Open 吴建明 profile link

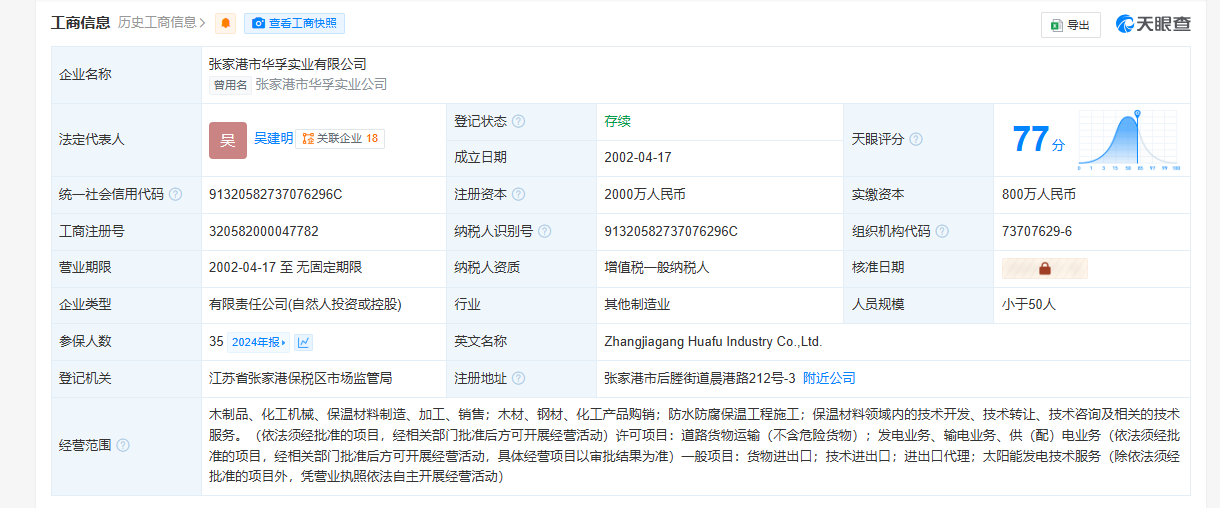pos(273,139)
